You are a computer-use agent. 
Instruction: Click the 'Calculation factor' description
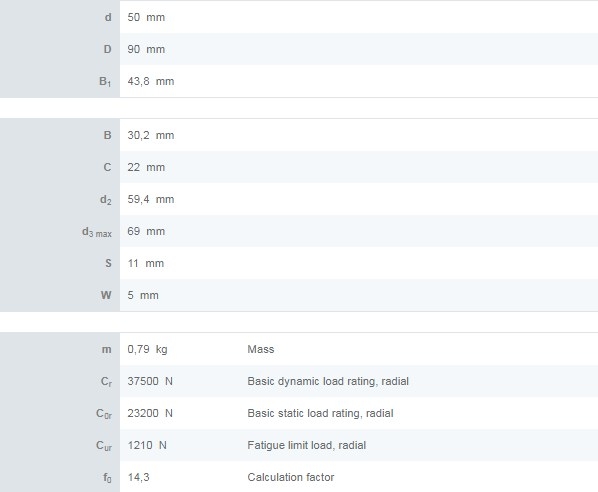(291, 478)
